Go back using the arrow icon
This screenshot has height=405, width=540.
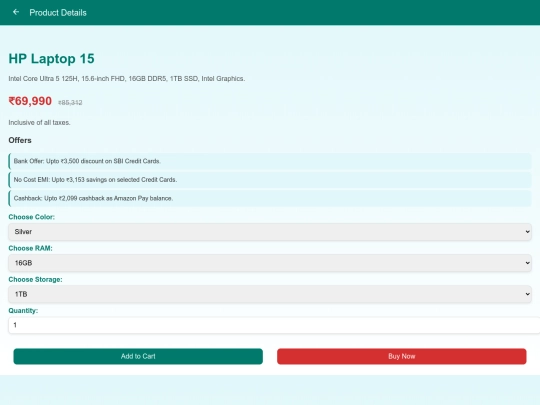(16, 12)
